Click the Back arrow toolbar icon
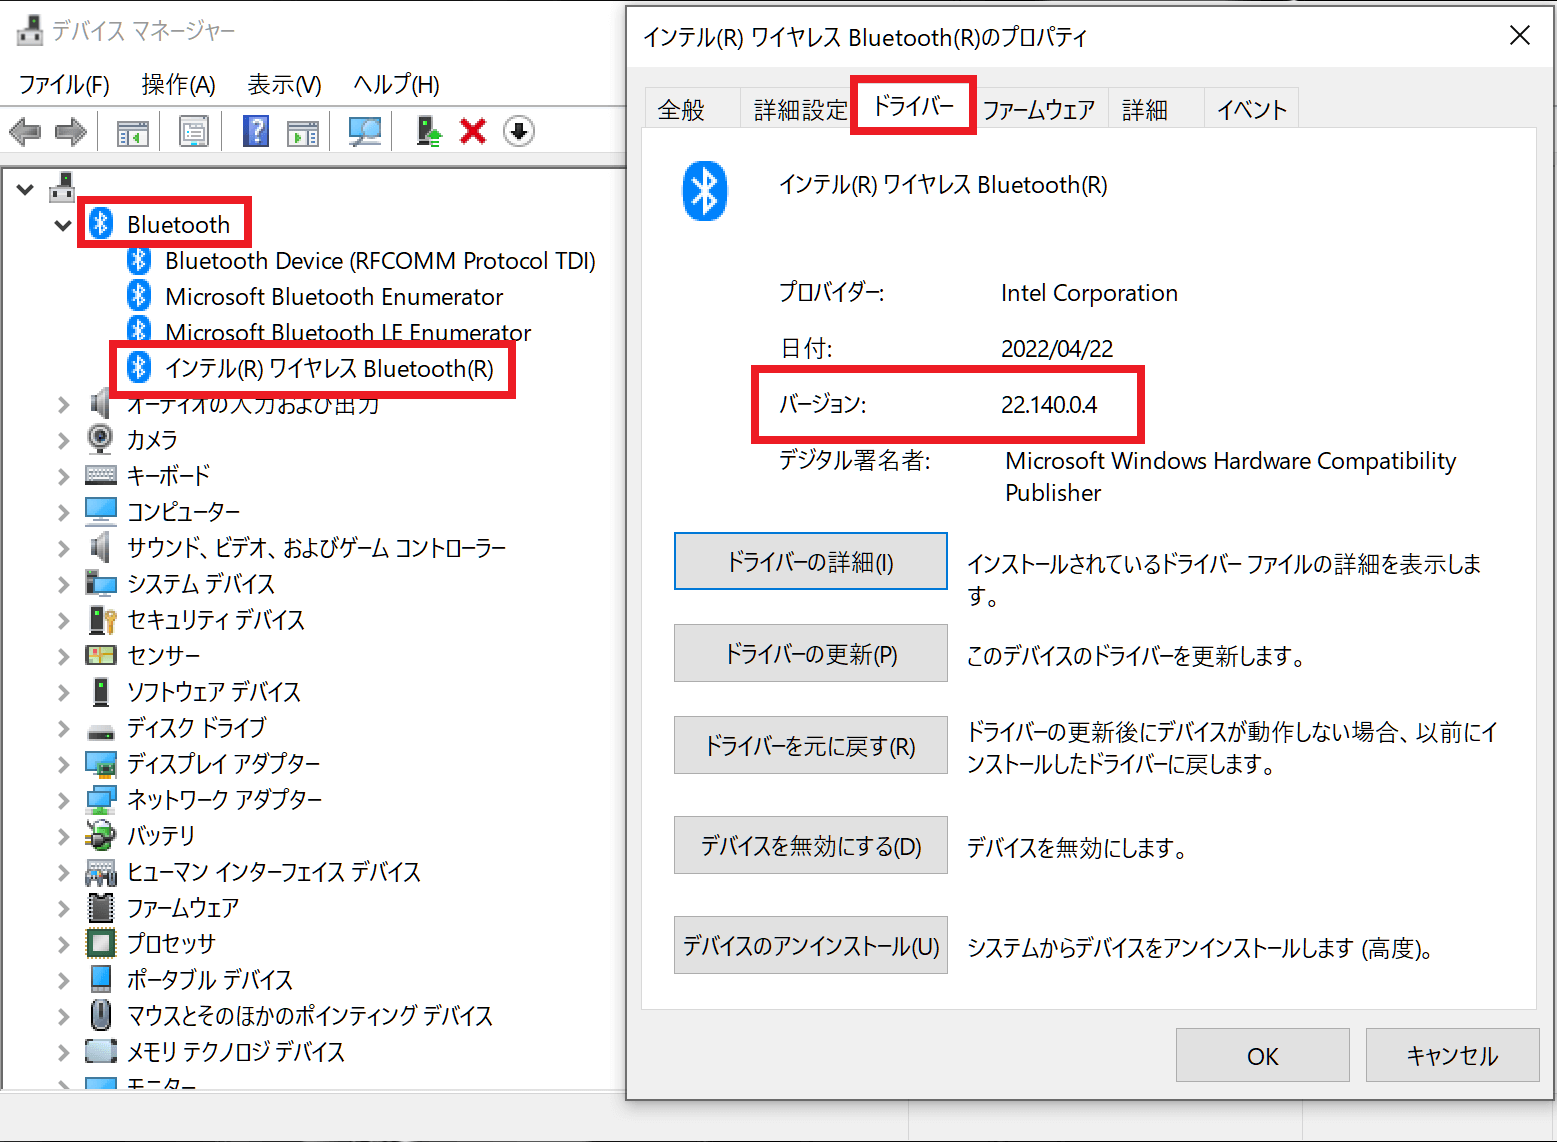This screenshot has height=1142, width=1557. click(x=25, y=131)
